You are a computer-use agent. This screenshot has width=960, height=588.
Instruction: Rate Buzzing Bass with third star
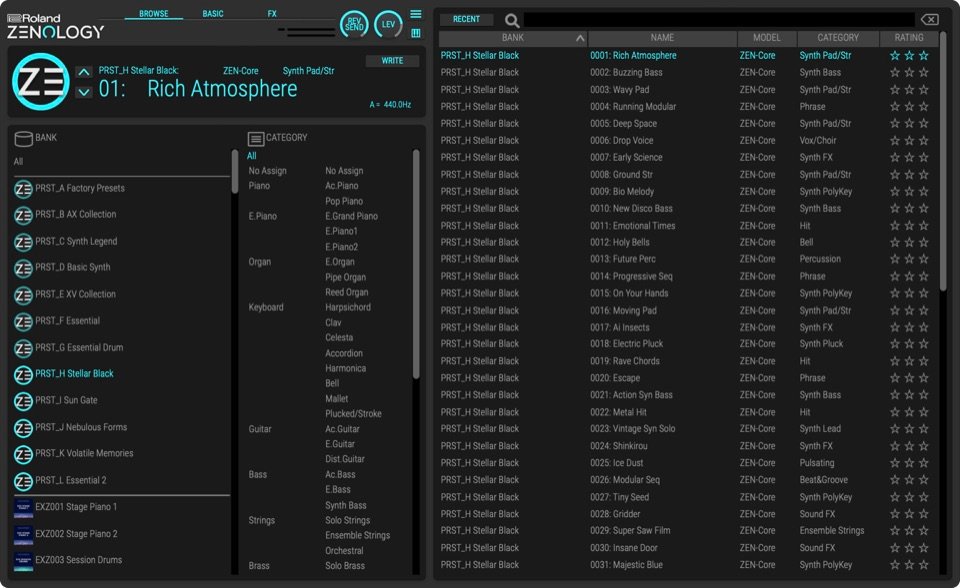tap(924, 73)
